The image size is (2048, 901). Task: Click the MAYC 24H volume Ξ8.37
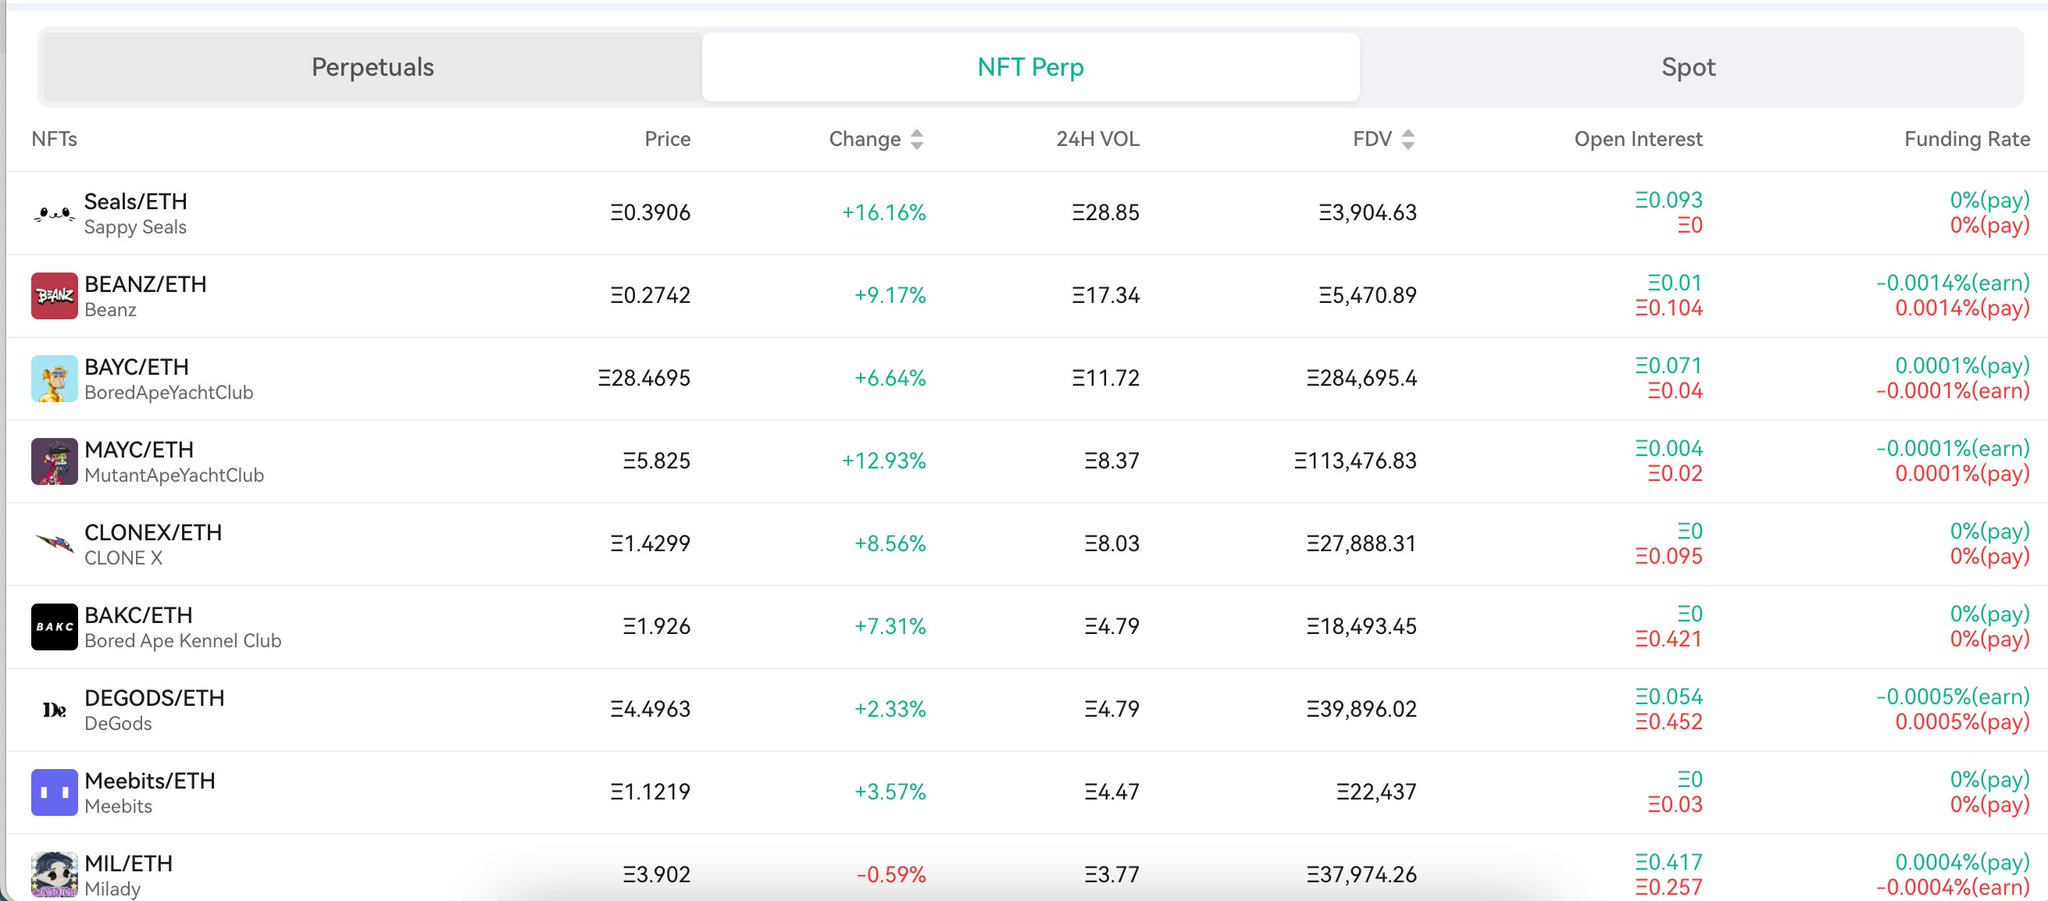tap(1112, 462)
